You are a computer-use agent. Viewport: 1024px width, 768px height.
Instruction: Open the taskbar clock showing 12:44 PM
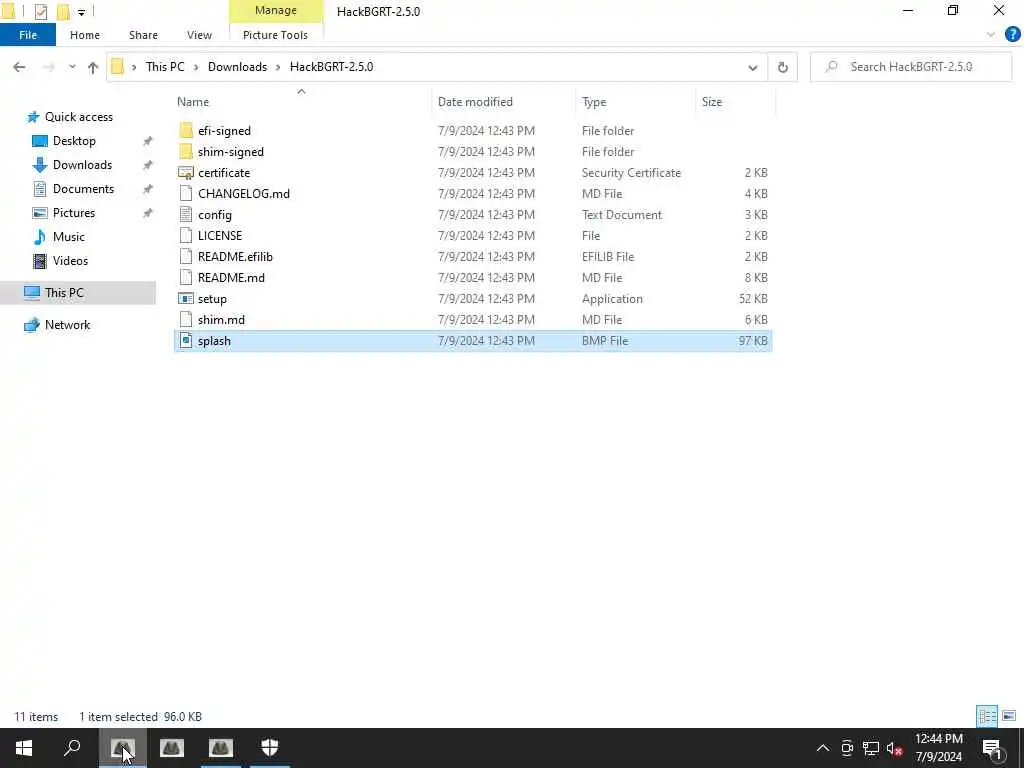point(938,748)
